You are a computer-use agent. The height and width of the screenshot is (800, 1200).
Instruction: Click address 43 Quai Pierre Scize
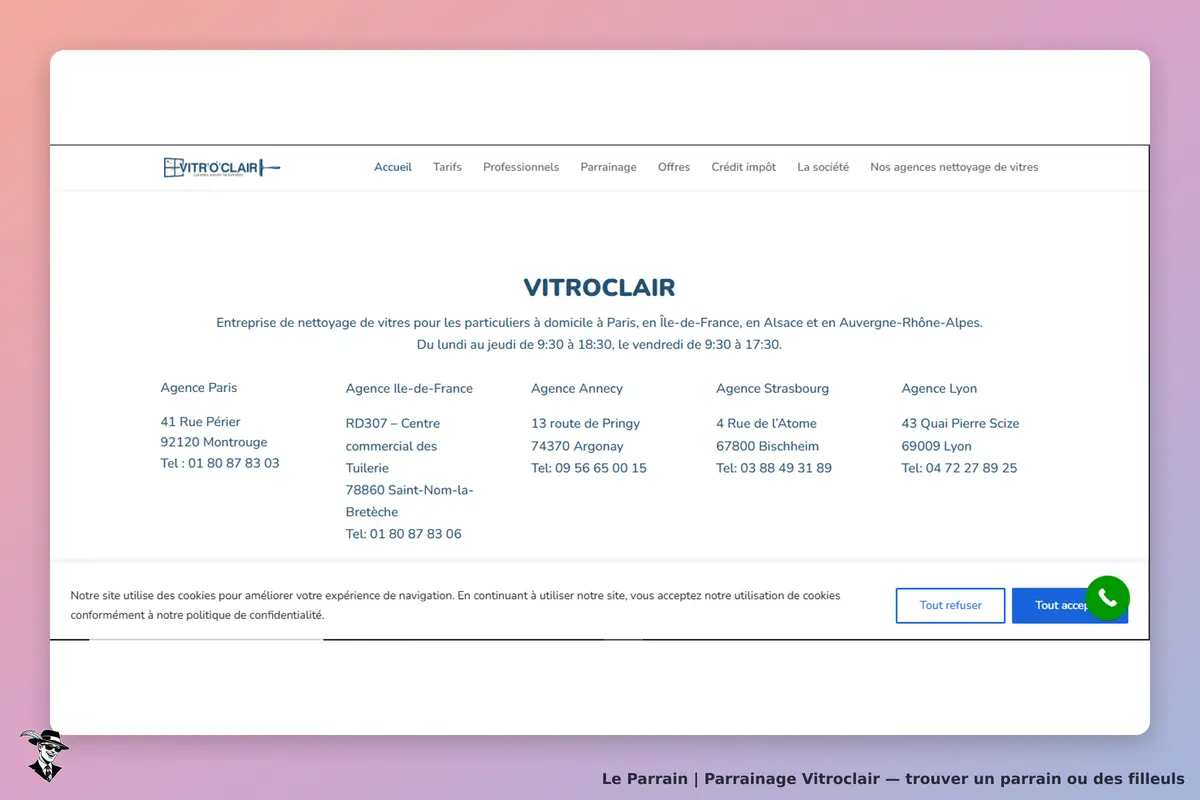pos(960,424)
